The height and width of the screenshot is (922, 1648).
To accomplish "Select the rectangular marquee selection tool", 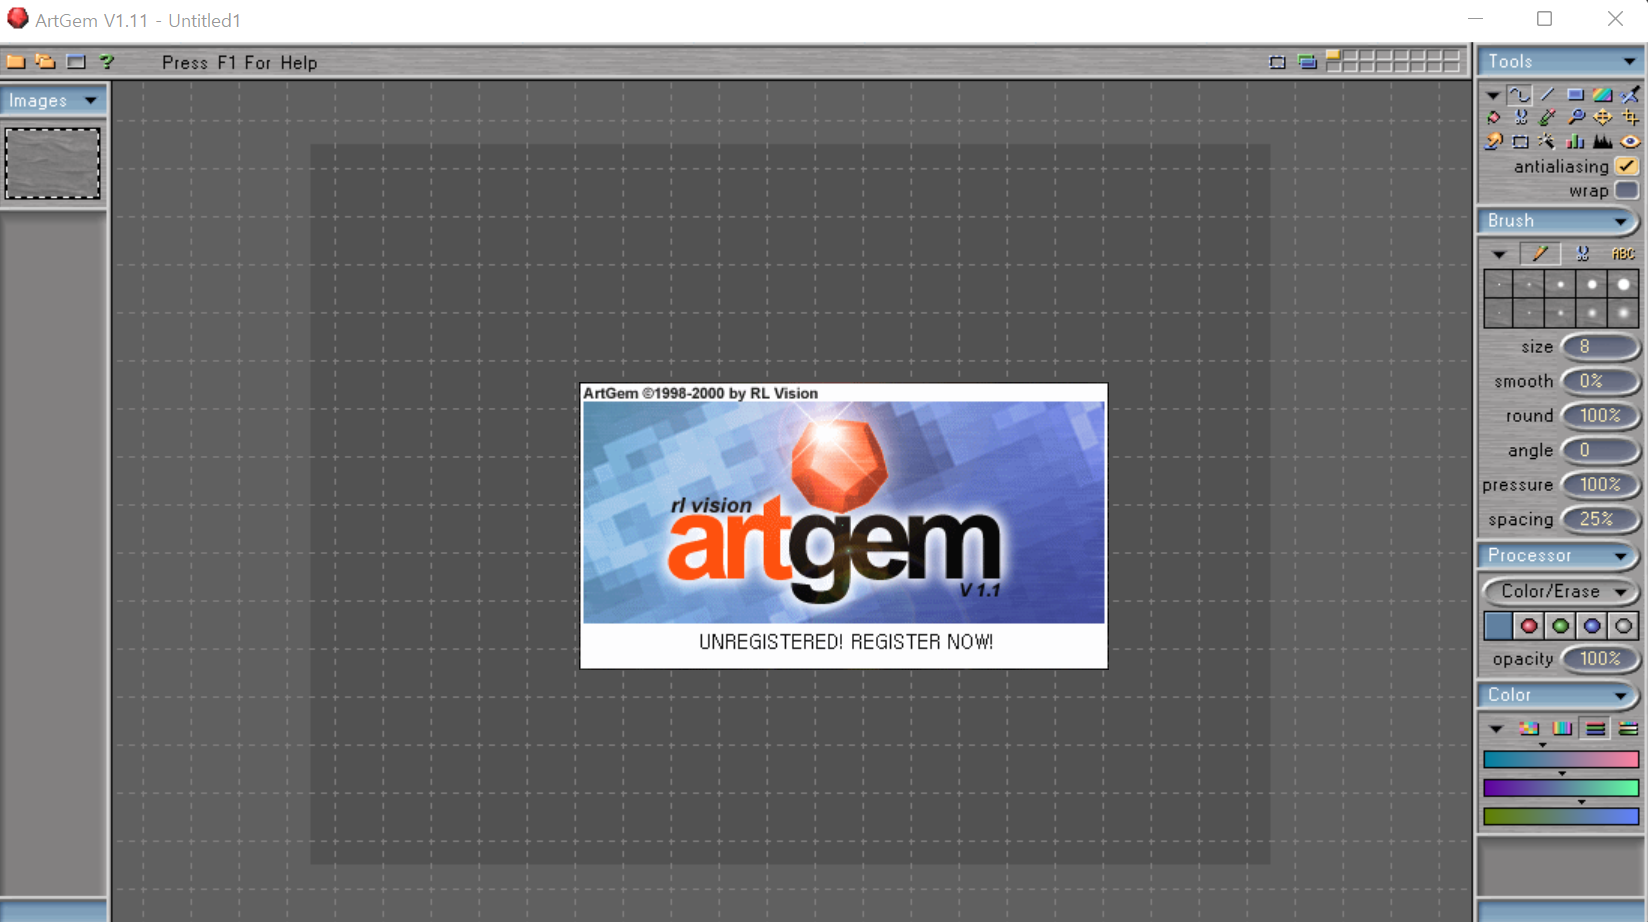I will coord(1520,142).
